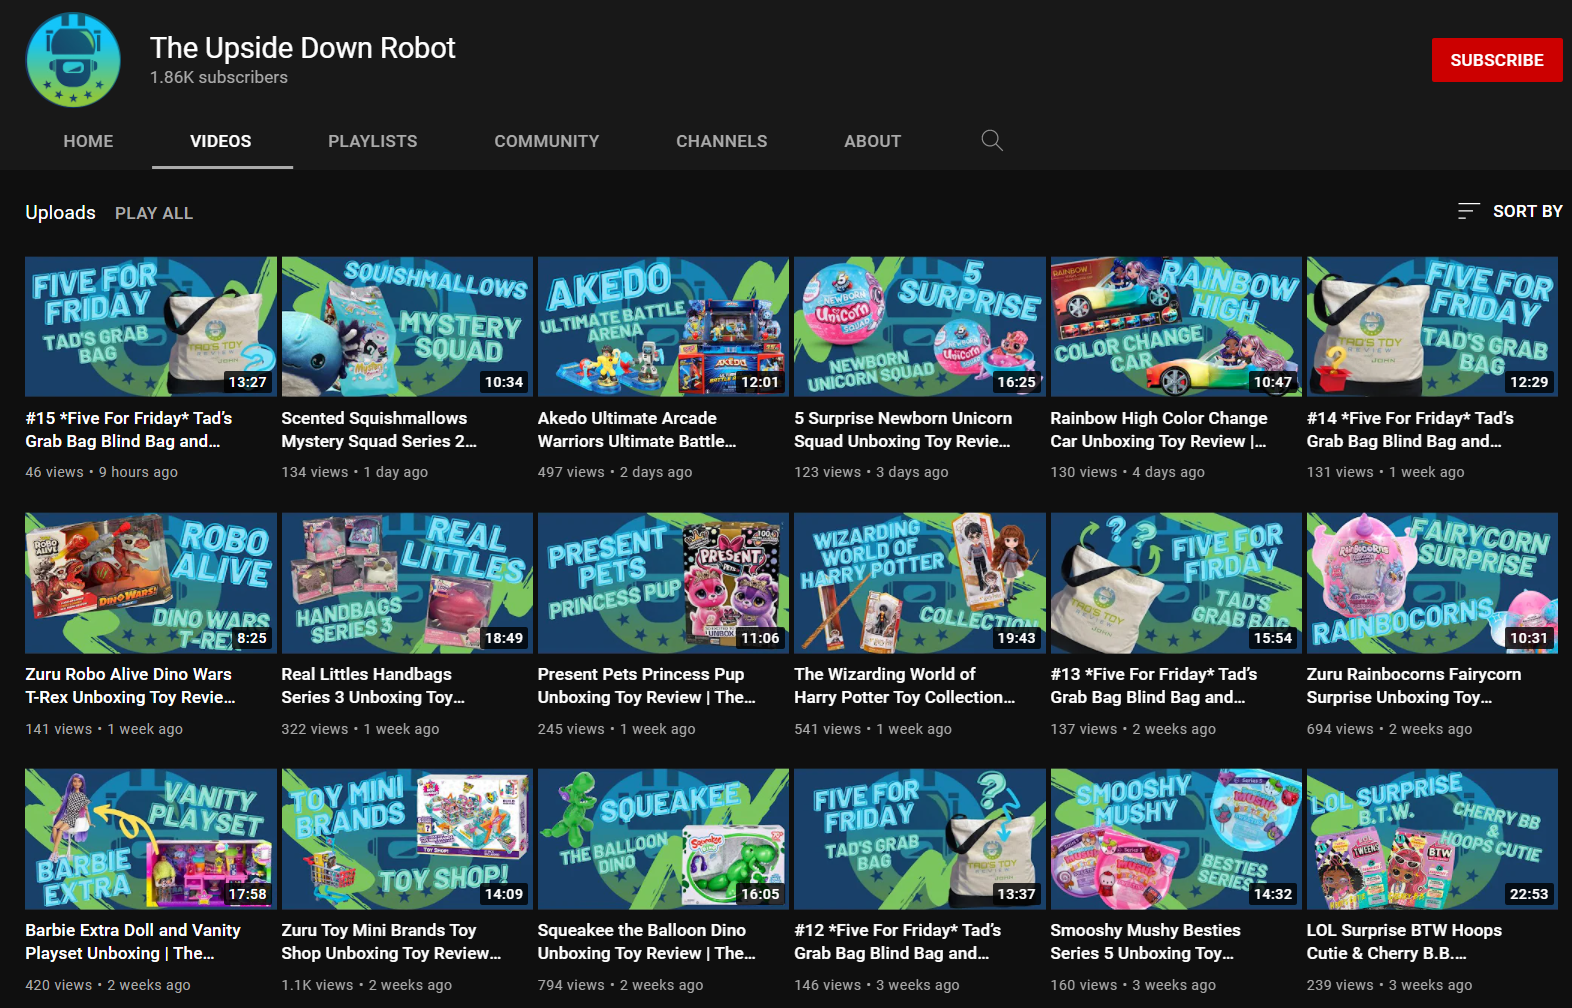Viewport: 1572px width, 1008px height.
Task: Select the Videos tab
Action: [221, 141]
